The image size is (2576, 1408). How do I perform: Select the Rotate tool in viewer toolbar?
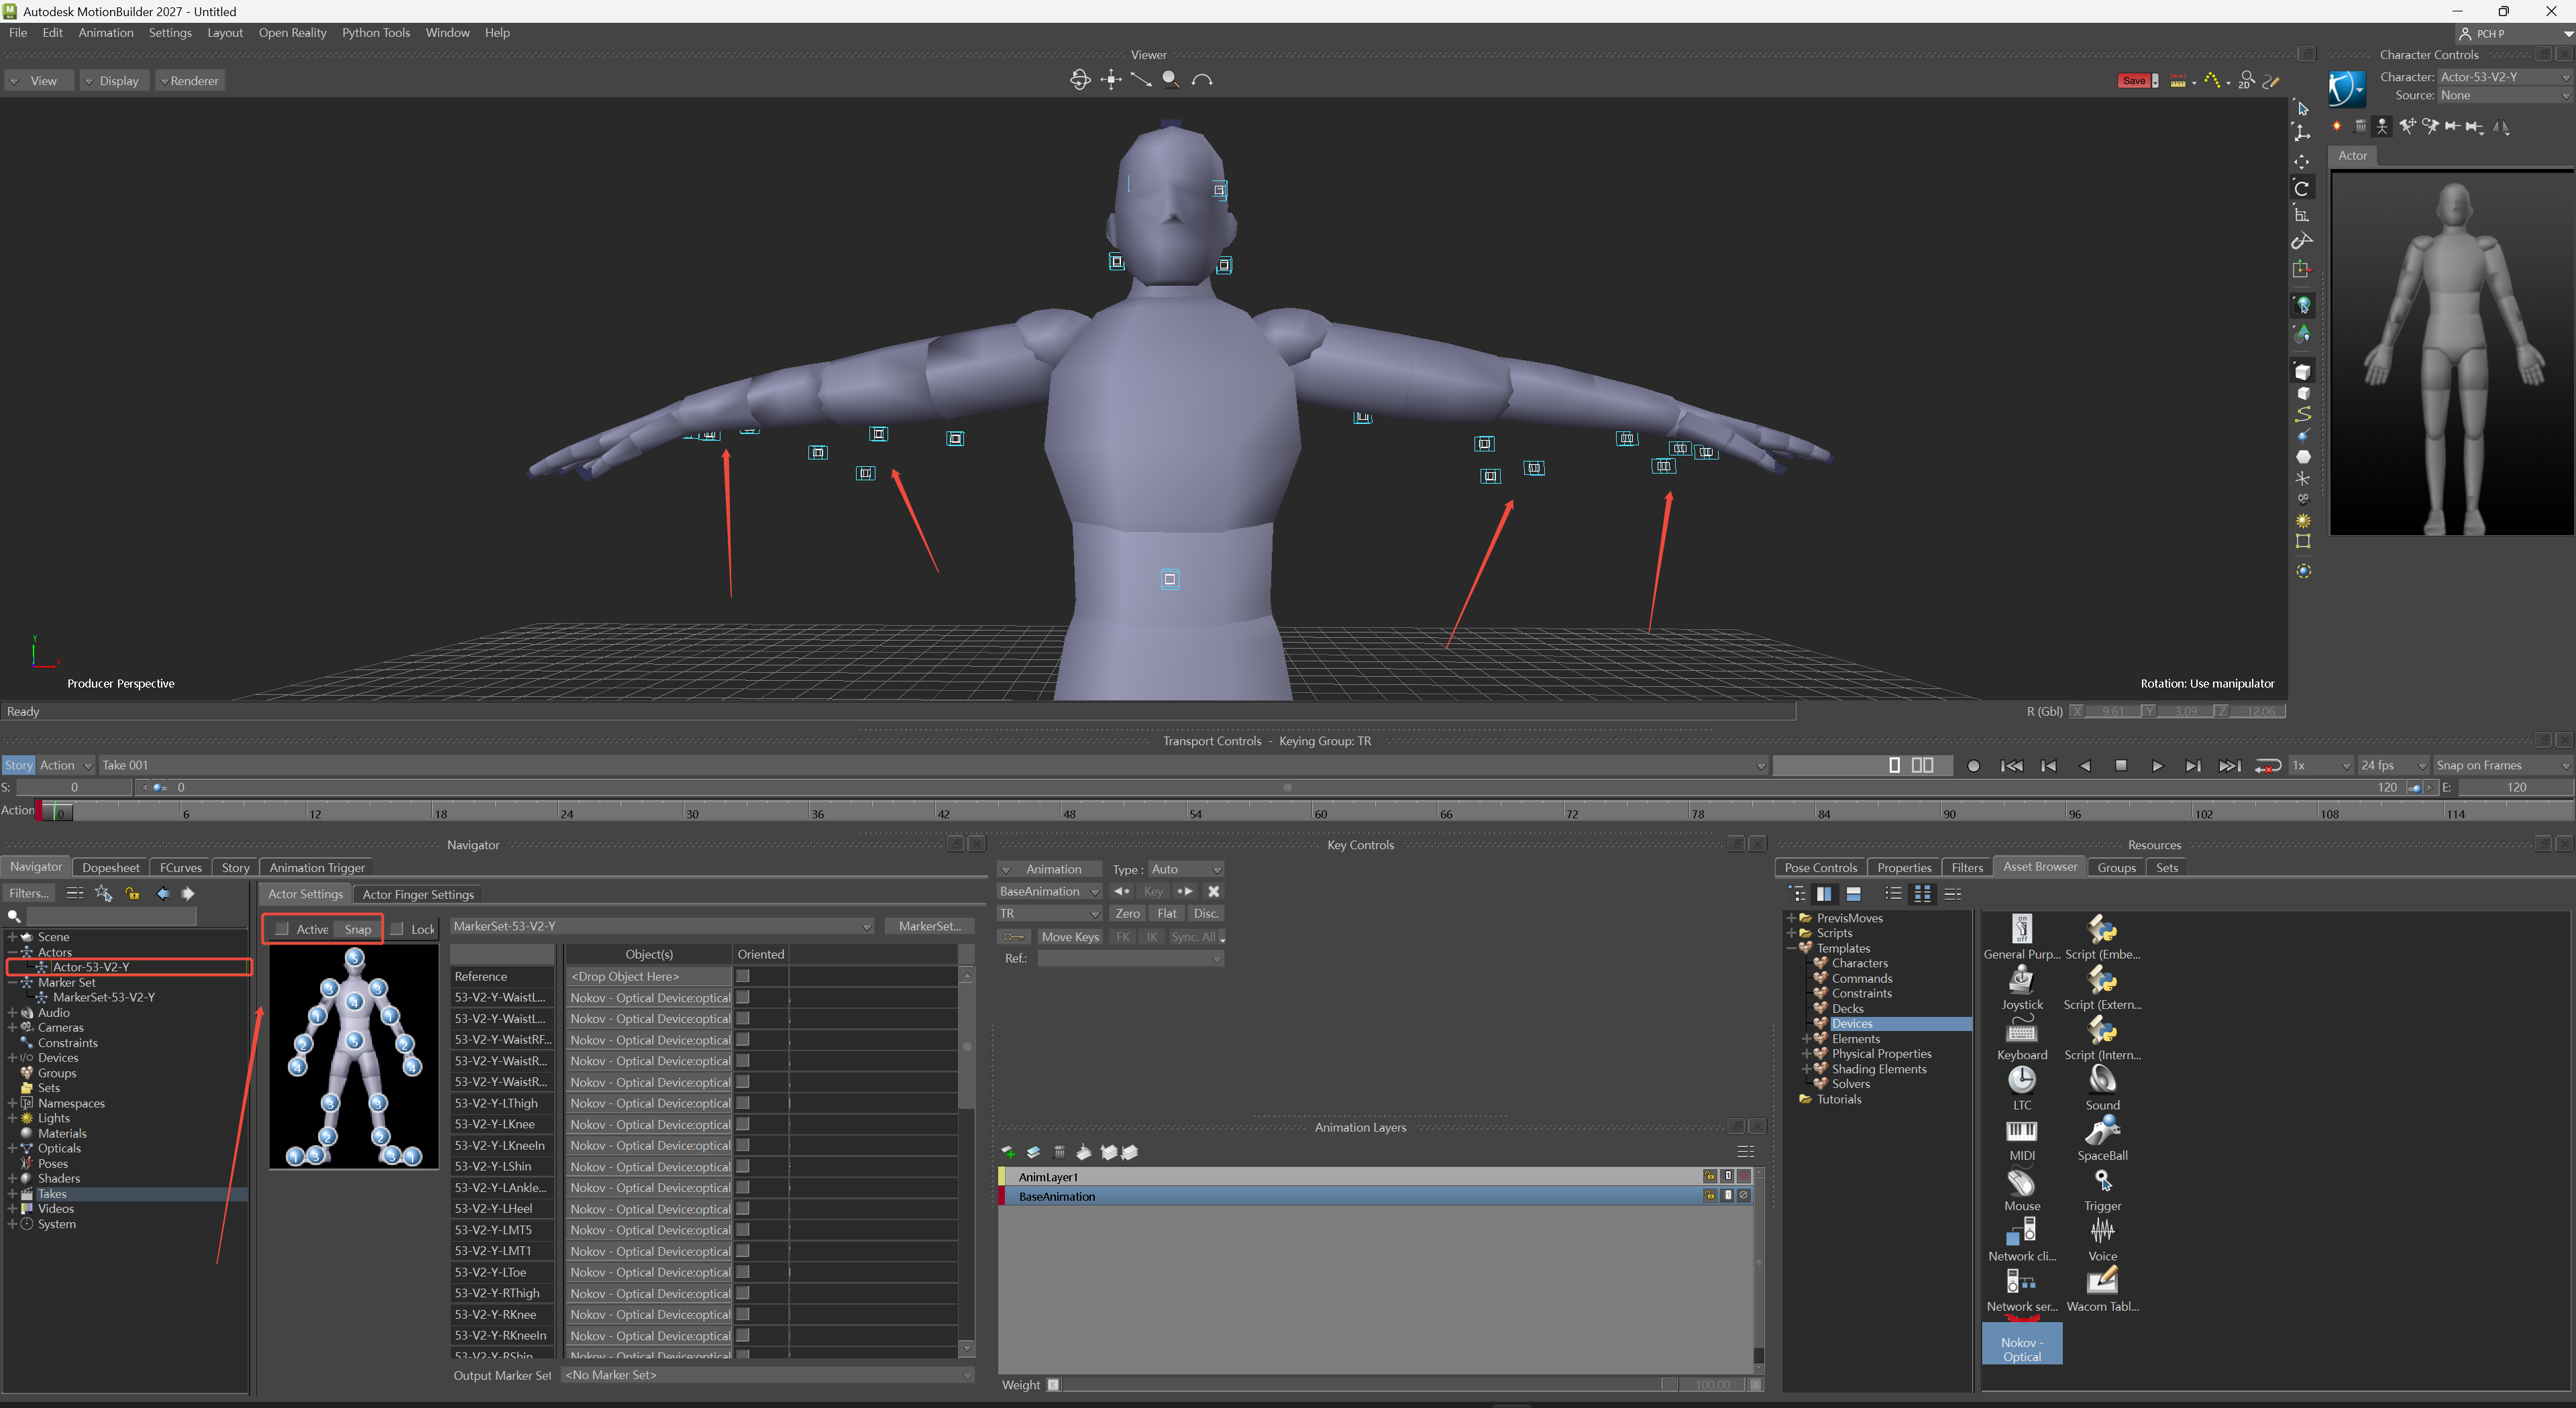click(x=2301, y=188)
